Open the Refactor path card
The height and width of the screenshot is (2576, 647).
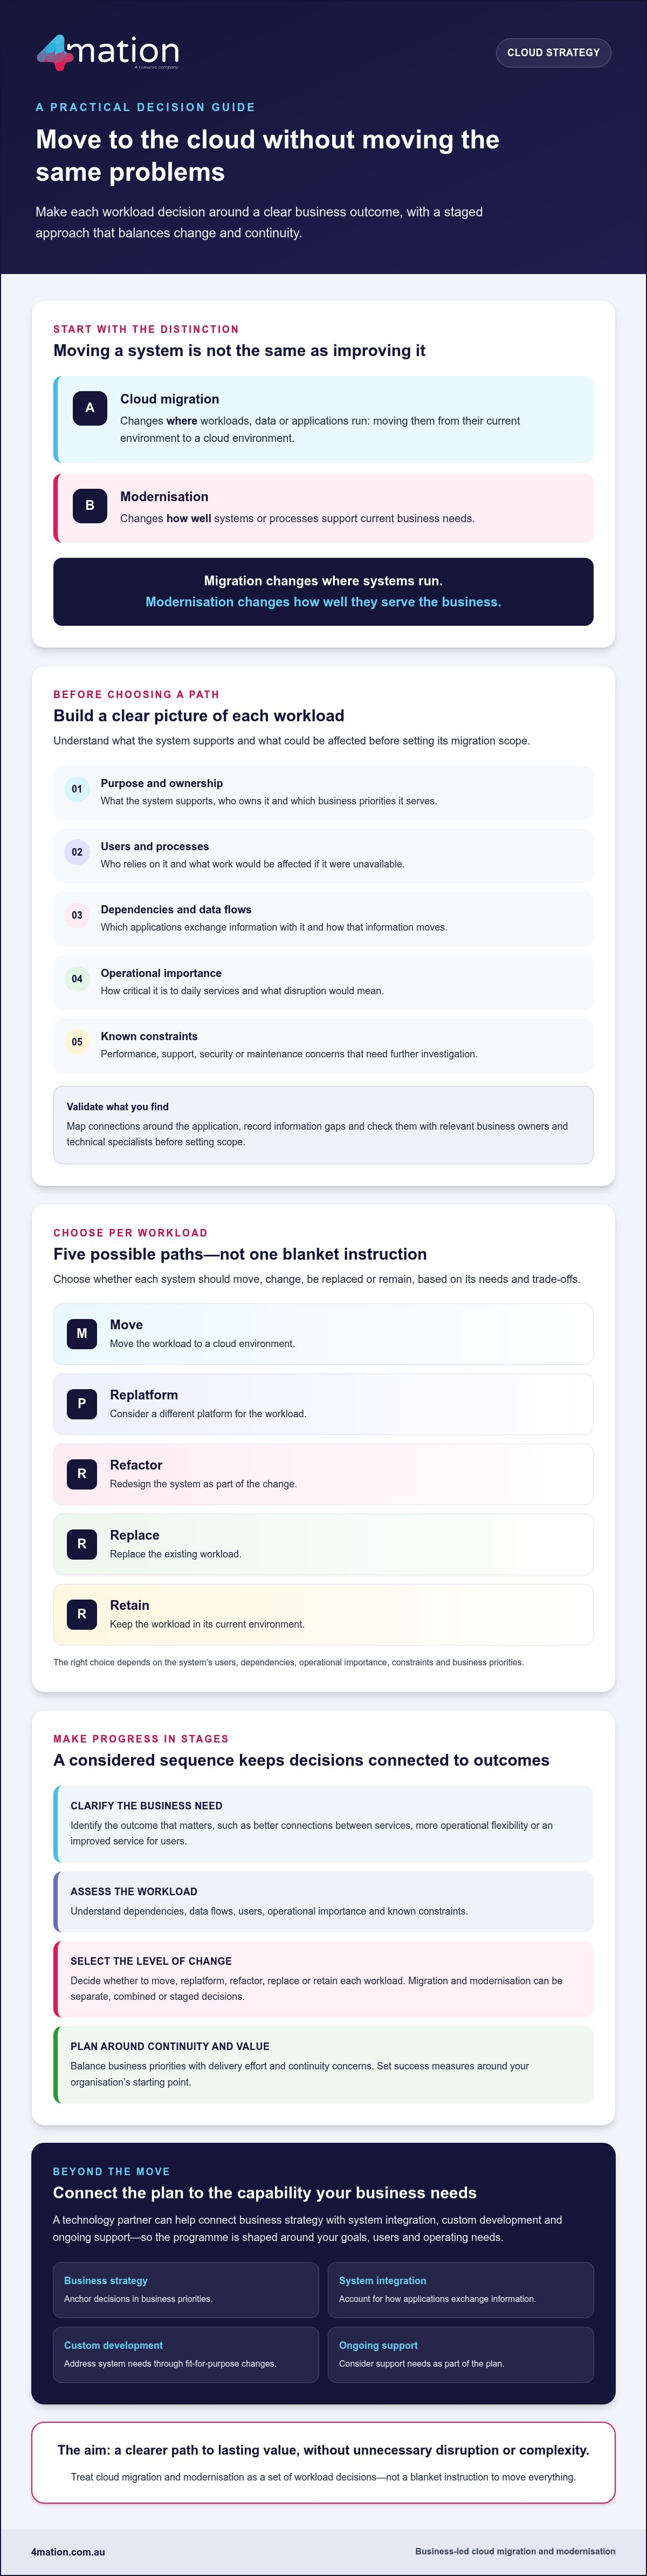(x=323, y=1474)
